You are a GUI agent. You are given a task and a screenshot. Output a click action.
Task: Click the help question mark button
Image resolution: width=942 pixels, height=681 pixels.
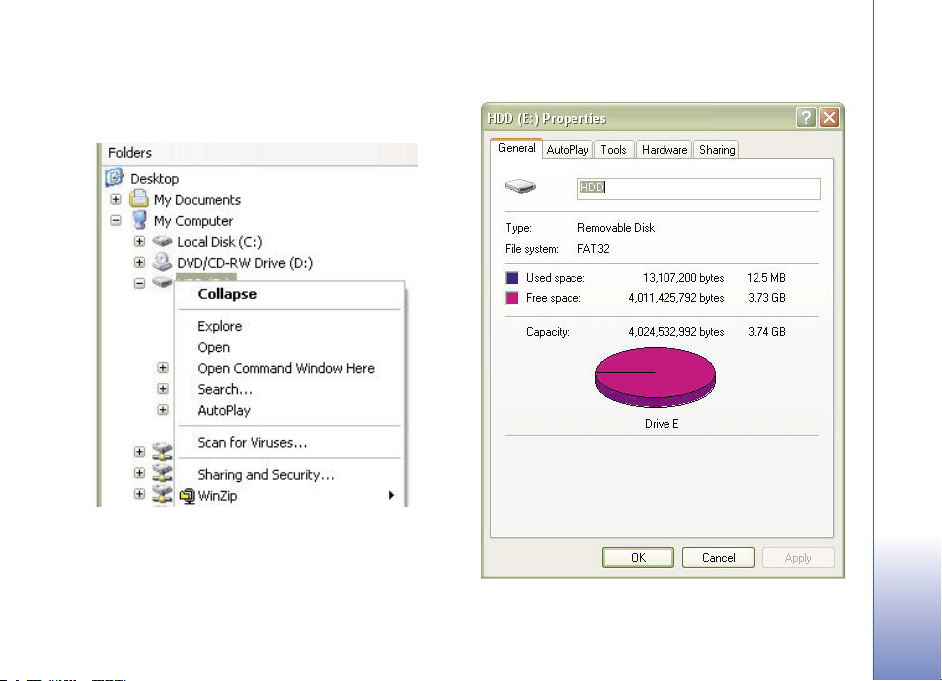806,118
